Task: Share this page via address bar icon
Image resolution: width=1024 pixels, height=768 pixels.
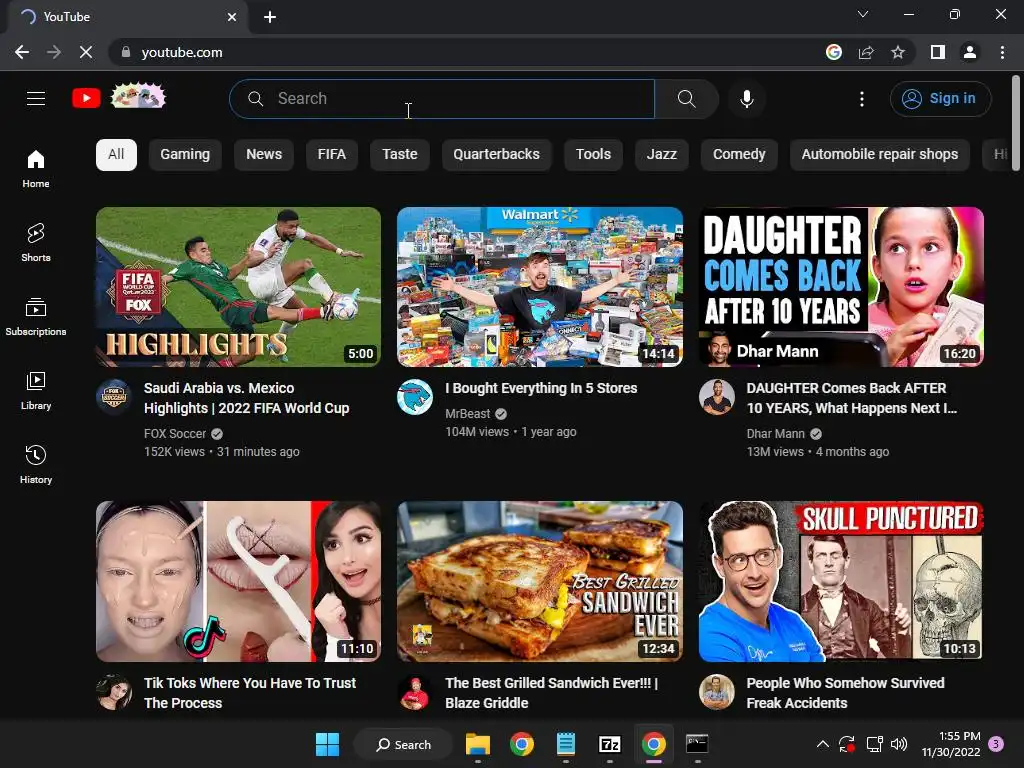Action: pos(866,52)
